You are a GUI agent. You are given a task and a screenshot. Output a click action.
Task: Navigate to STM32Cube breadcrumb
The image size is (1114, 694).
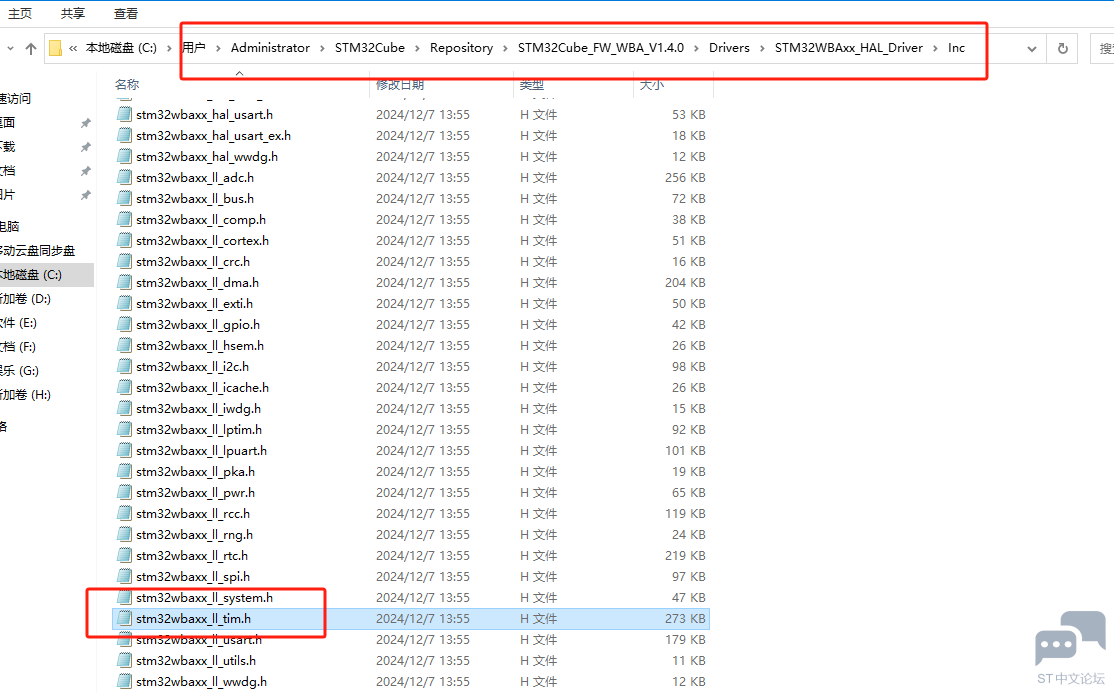click(369, 48)
